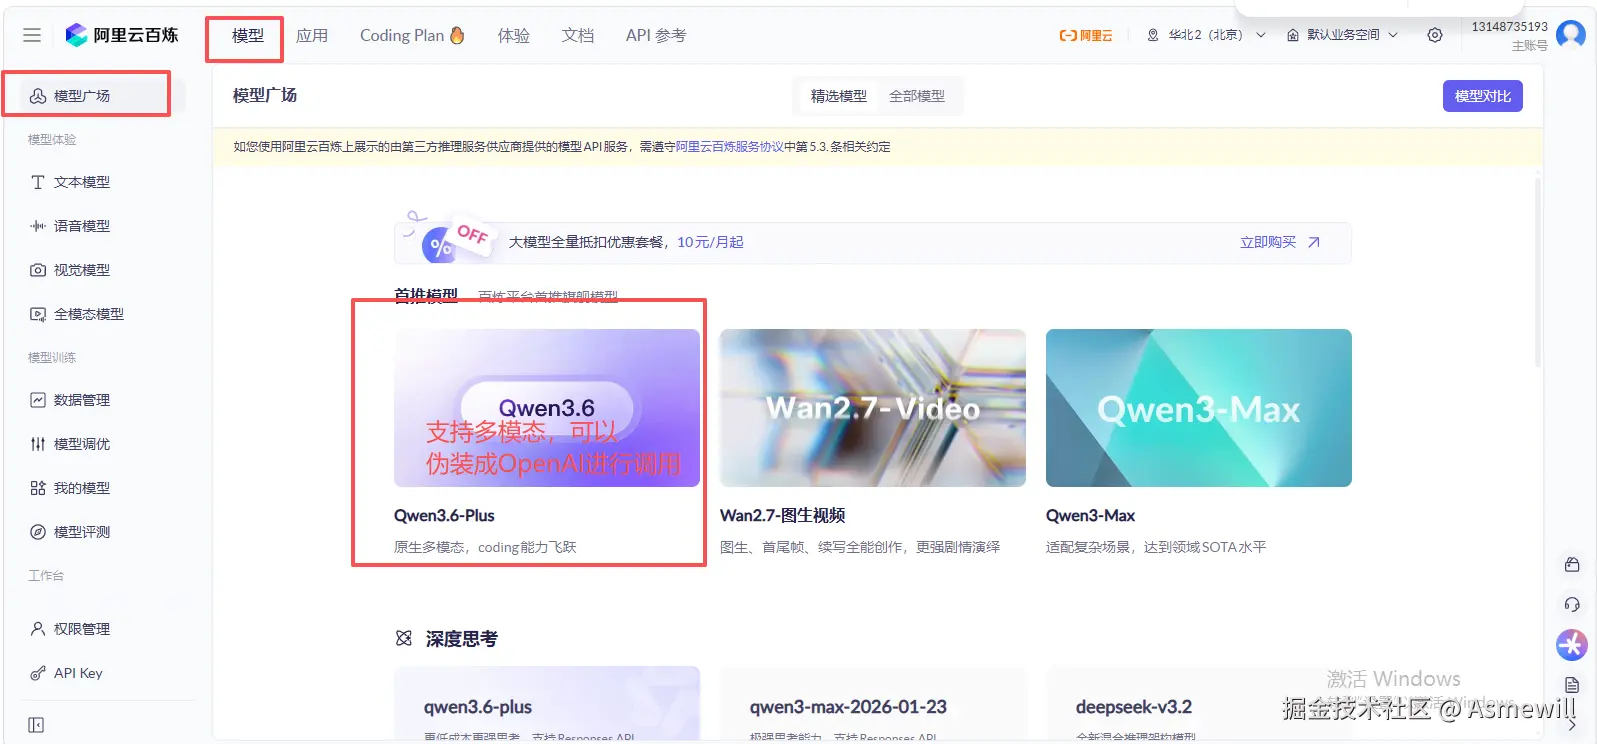Click the Wan2.7-图生视频 title text
The height and width of the screenshot is (744, 1597).
click(x=783, y=516)
